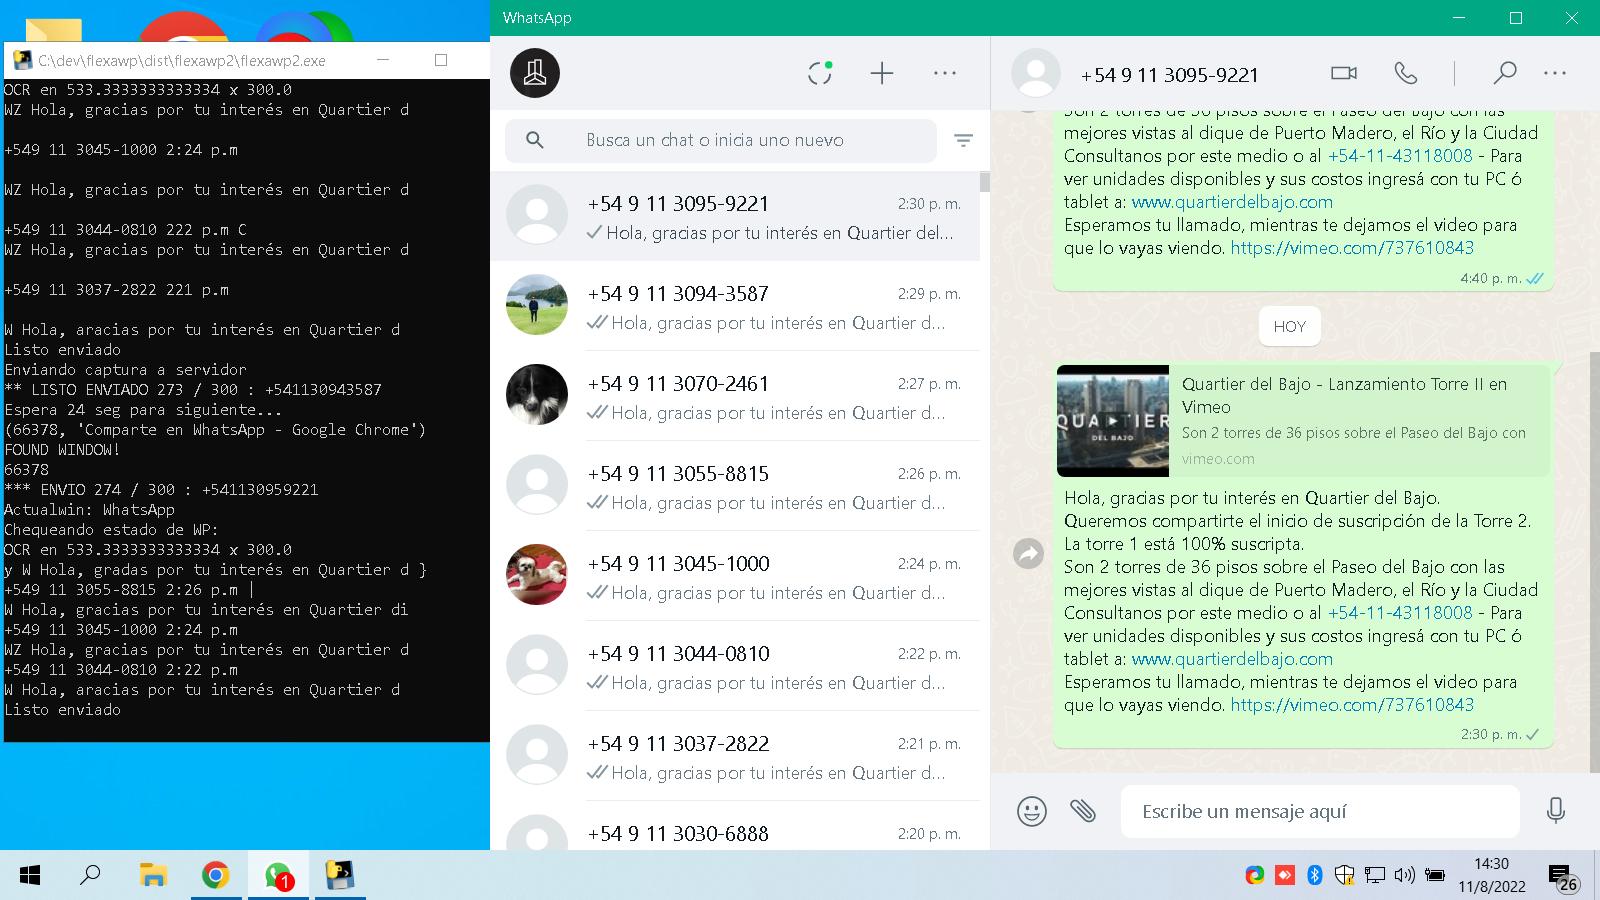This screenshot has width=1600, height=900.
Task: Open the battery tray icon
Action: [1435, 876]
